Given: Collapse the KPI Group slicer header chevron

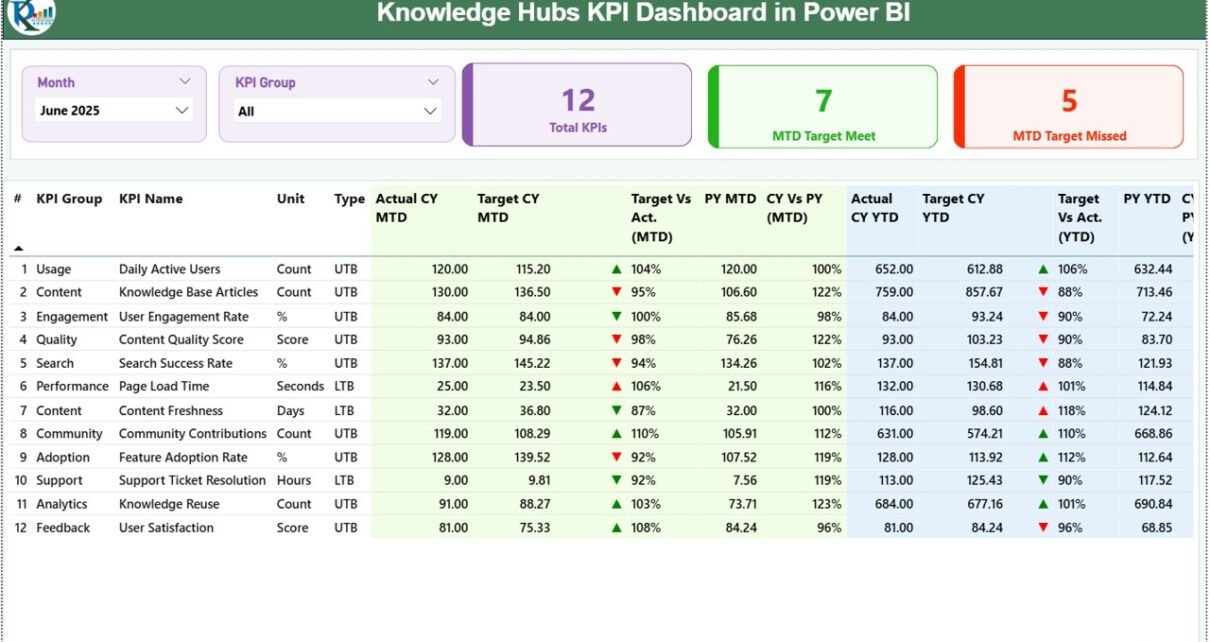Looking at the screenshot, I should (x=433, y=82).
